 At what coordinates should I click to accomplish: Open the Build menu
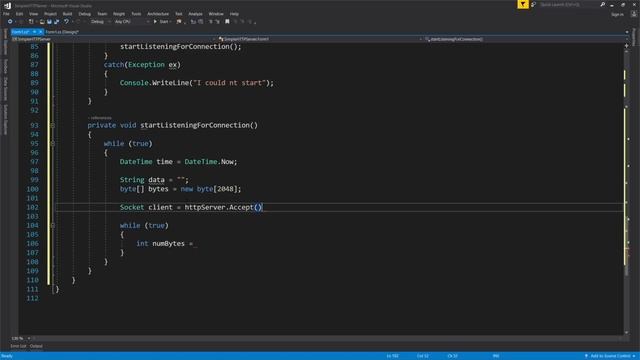click(x=67, y=14)
